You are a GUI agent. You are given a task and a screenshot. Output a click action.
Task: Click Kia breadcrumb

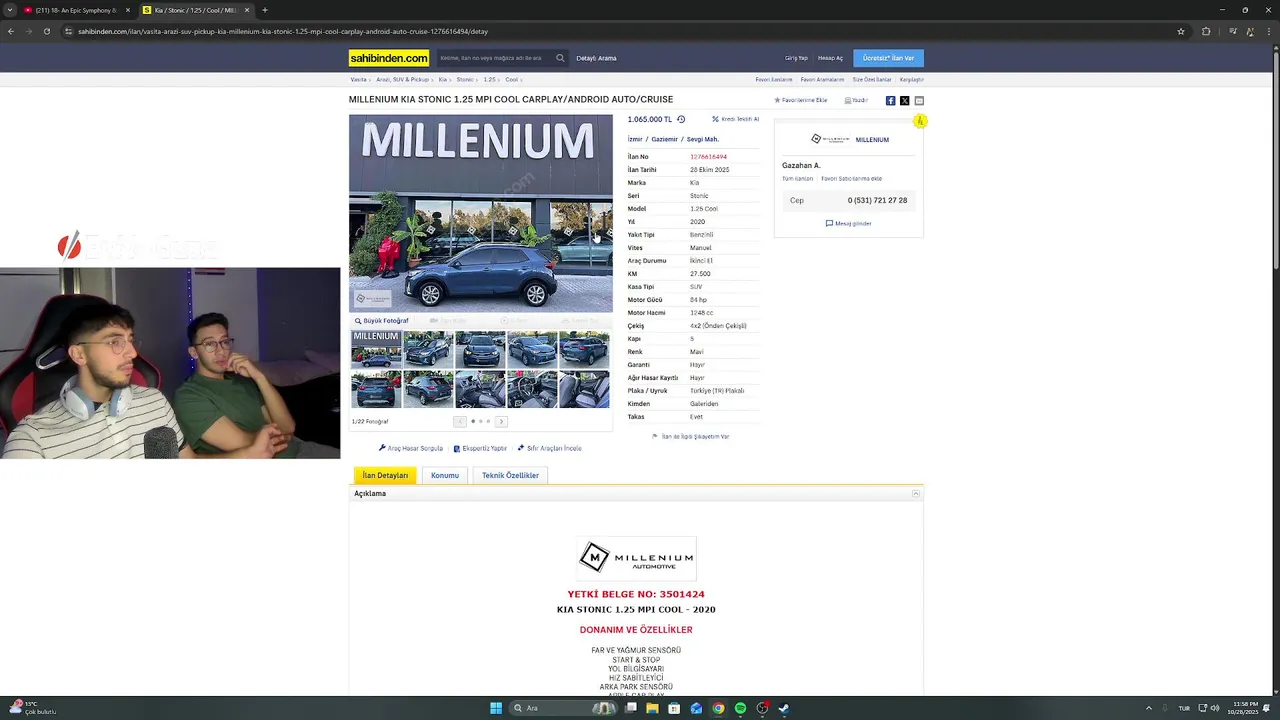point(442,79)
